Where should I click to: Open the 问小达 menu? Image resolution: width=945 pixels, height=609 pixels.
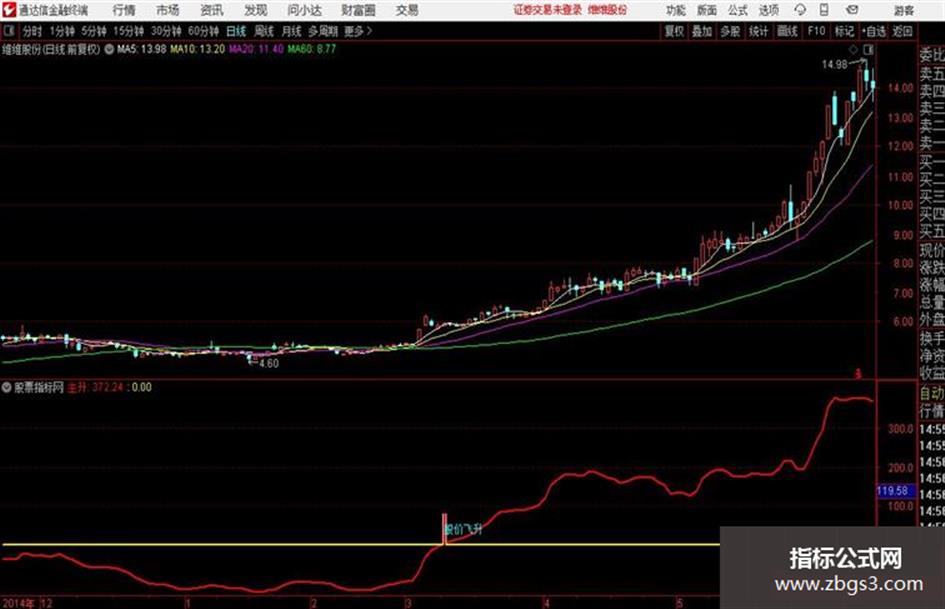click(304, 10)
